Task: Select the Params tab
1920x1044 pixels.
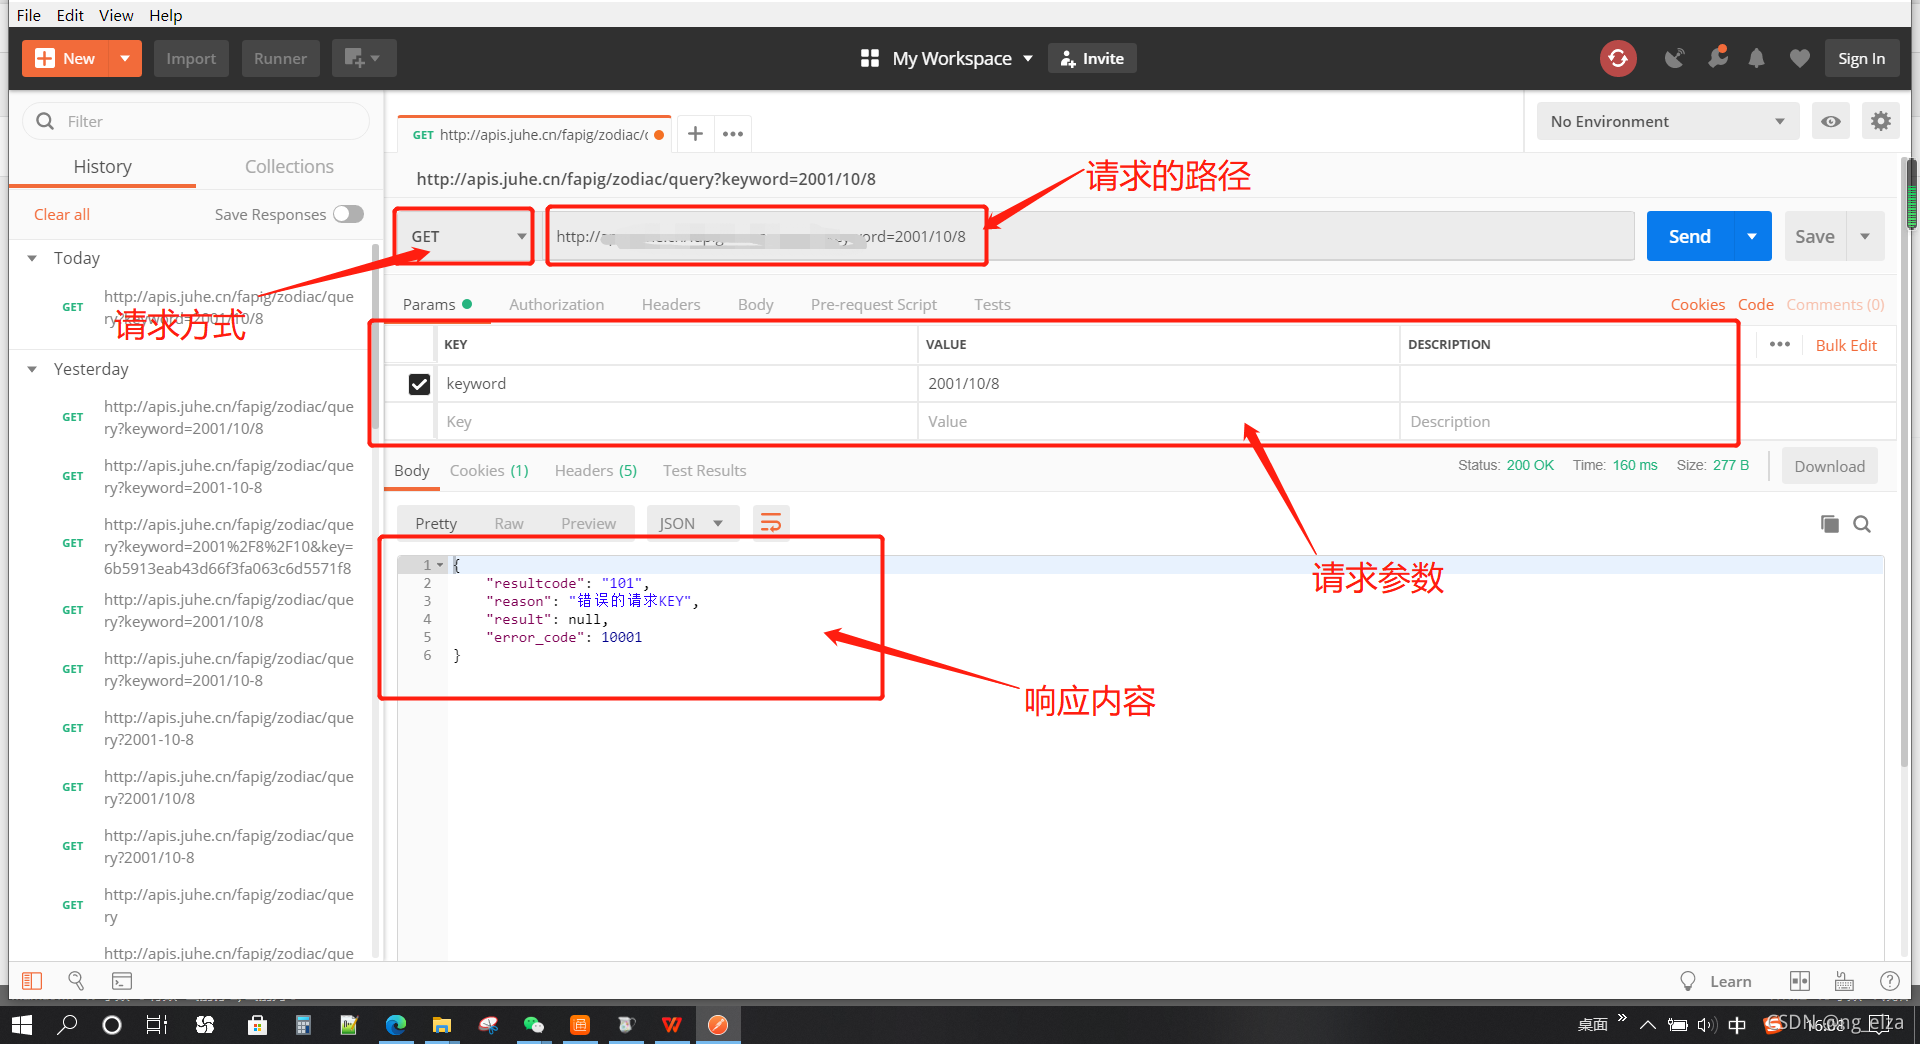Action: 437,304
